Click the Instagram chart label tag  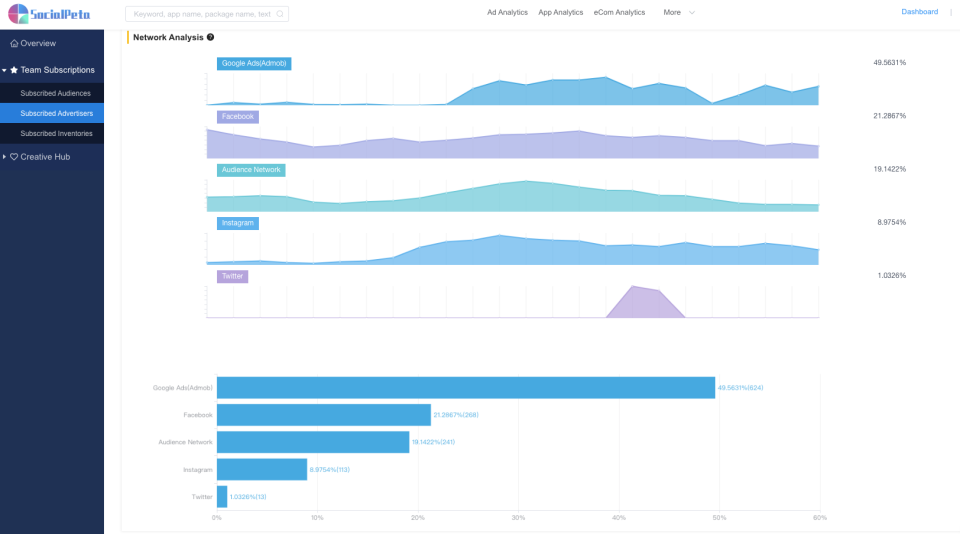[238, 224]
